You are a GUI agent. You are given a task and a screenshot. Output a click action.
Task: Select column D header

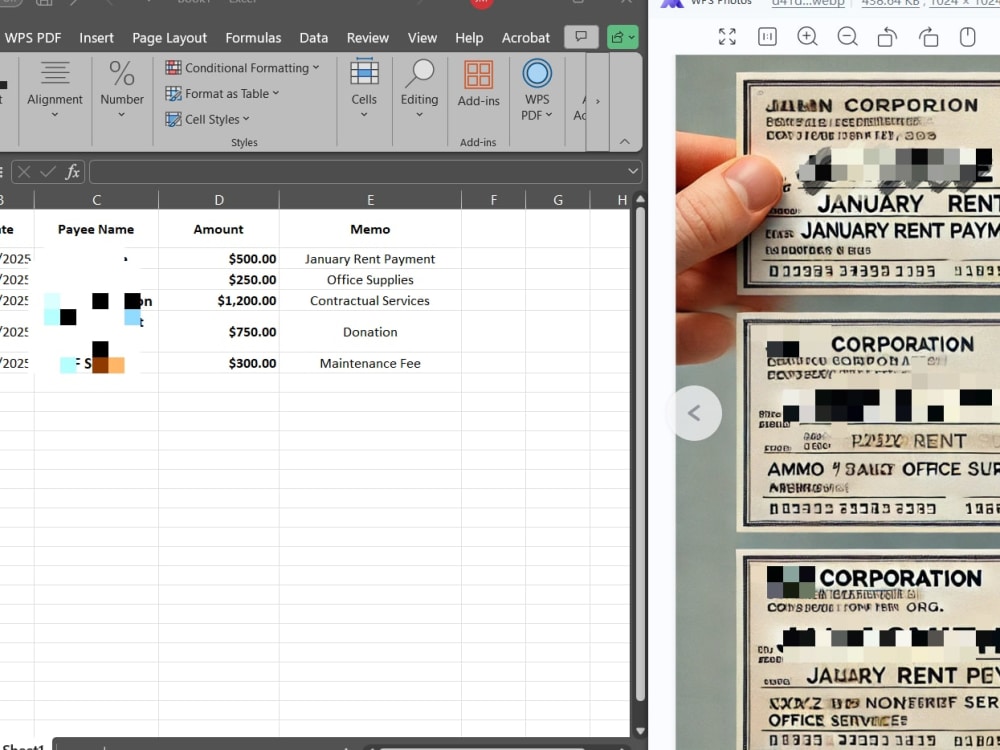[219, 200]
